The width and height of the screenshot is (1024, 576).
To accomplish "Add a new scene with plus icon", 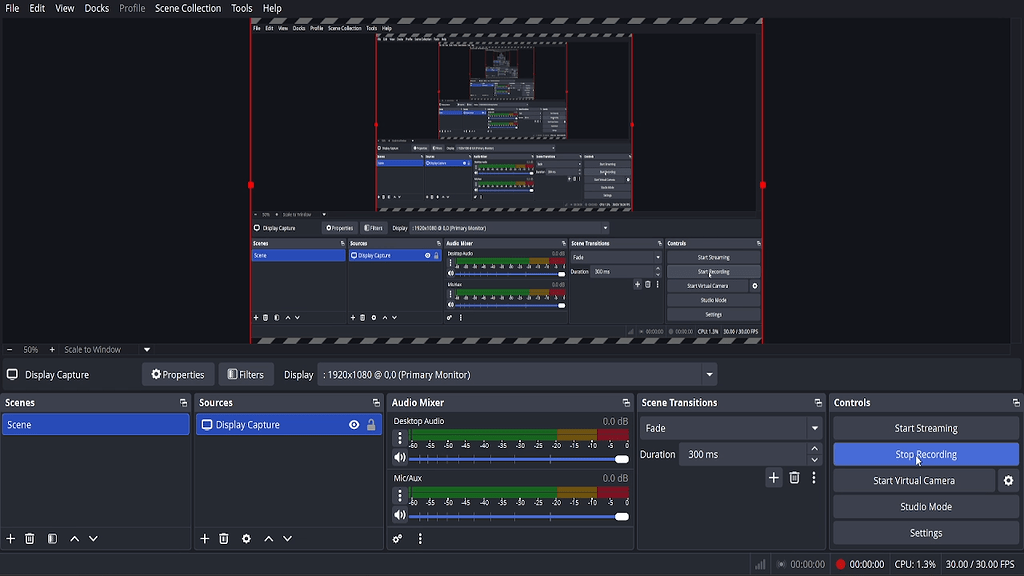I will point(11,539).
